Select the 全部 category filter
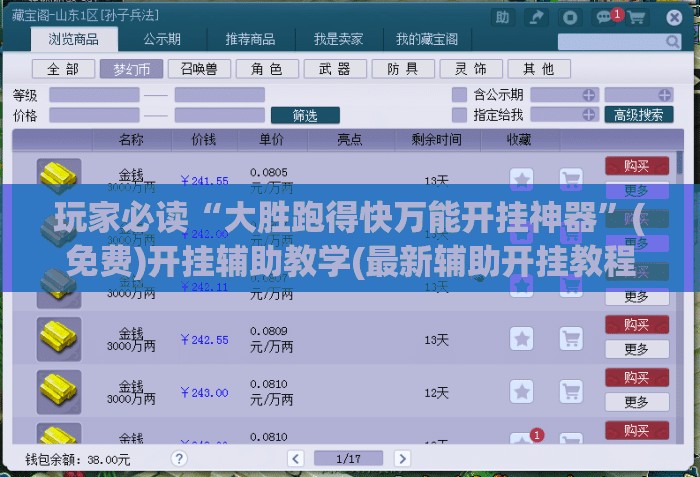 pyautogui.click(x=63, y=69)
